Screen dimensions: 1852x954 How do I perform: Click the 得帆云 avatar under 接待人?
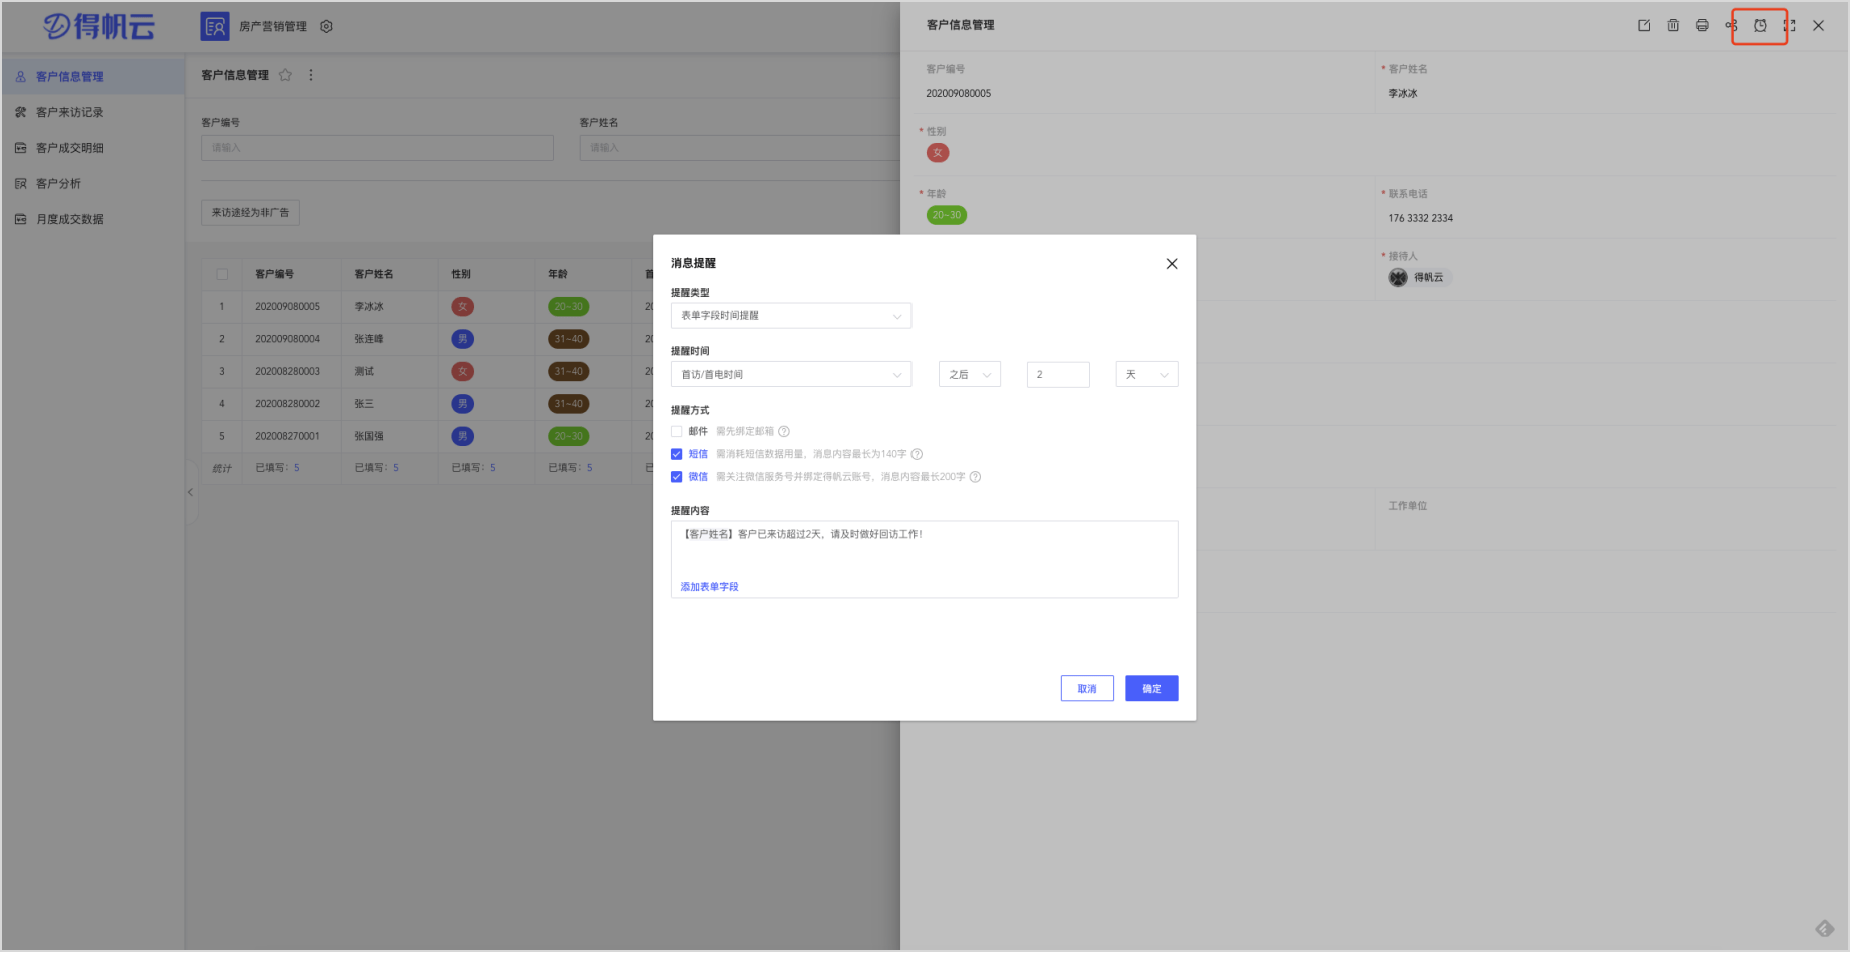pyautogui.click(x=1399, y=278)
